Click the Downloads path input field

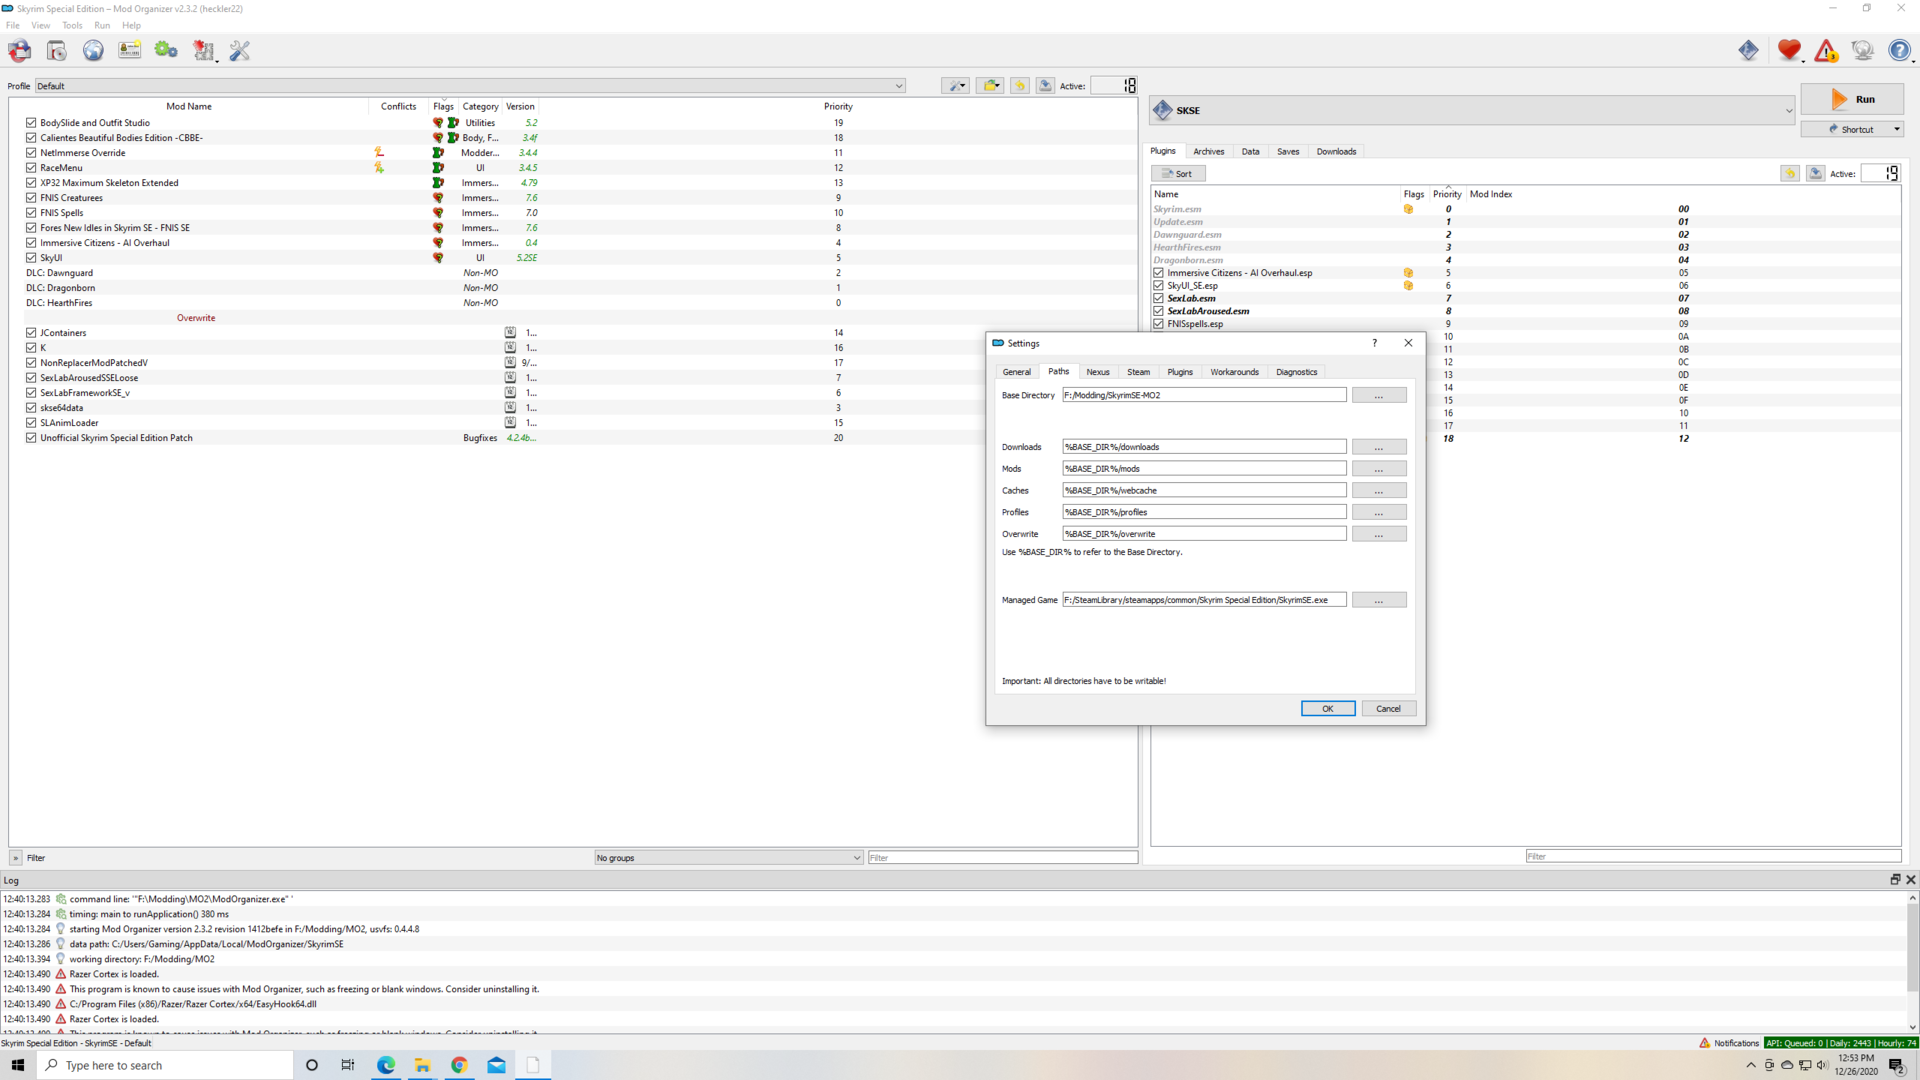pos(1204,447)
